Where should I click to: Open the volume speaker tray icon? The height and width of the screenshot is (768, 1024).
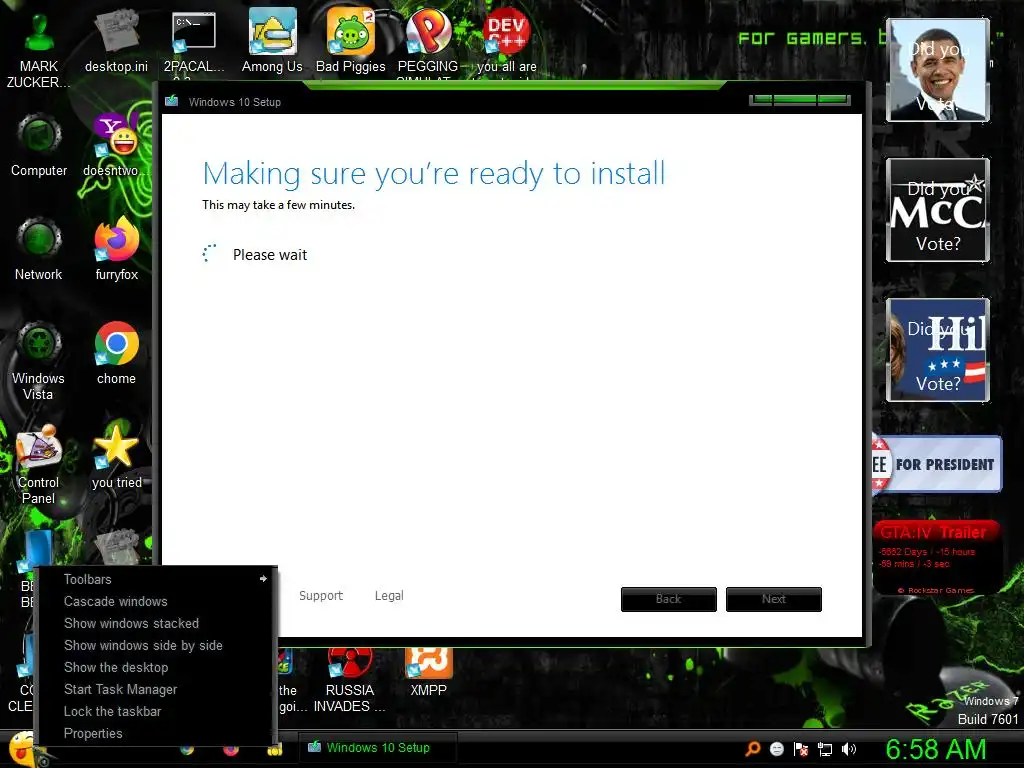(848, 749)
